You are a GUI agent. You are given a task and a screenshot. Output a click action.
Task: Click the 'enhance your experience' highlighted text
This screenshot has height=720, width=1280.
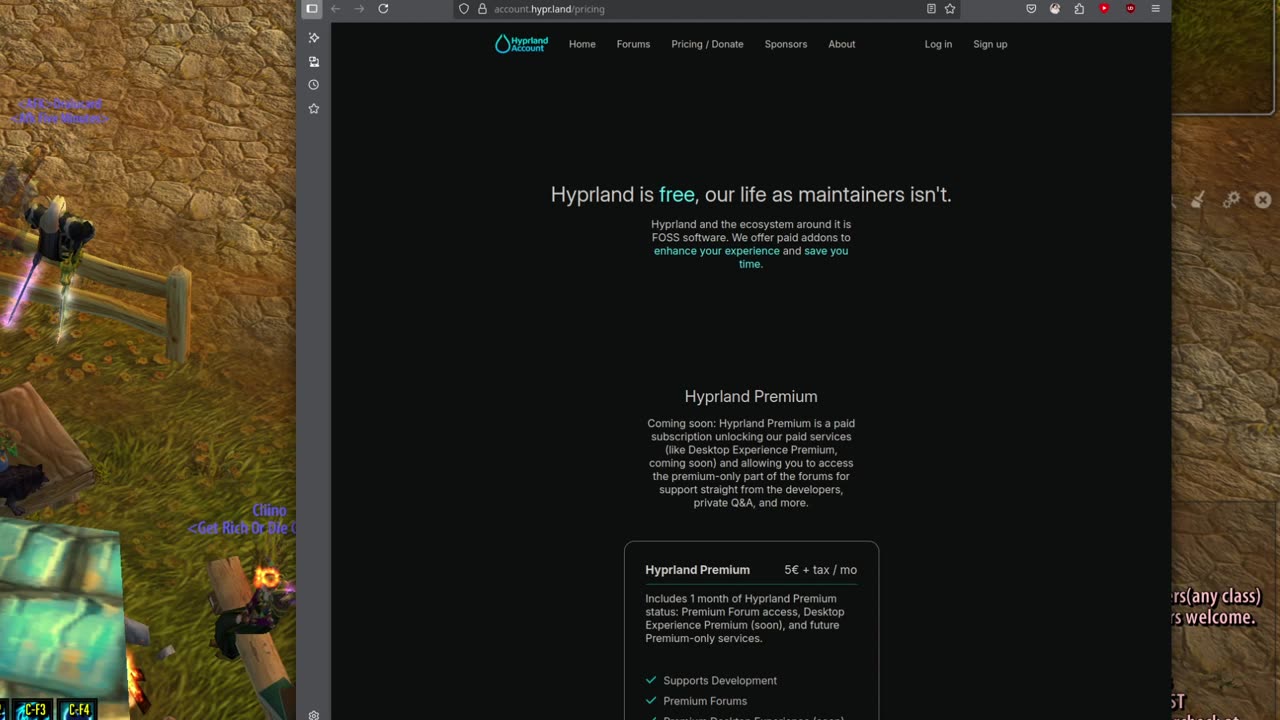716,251
